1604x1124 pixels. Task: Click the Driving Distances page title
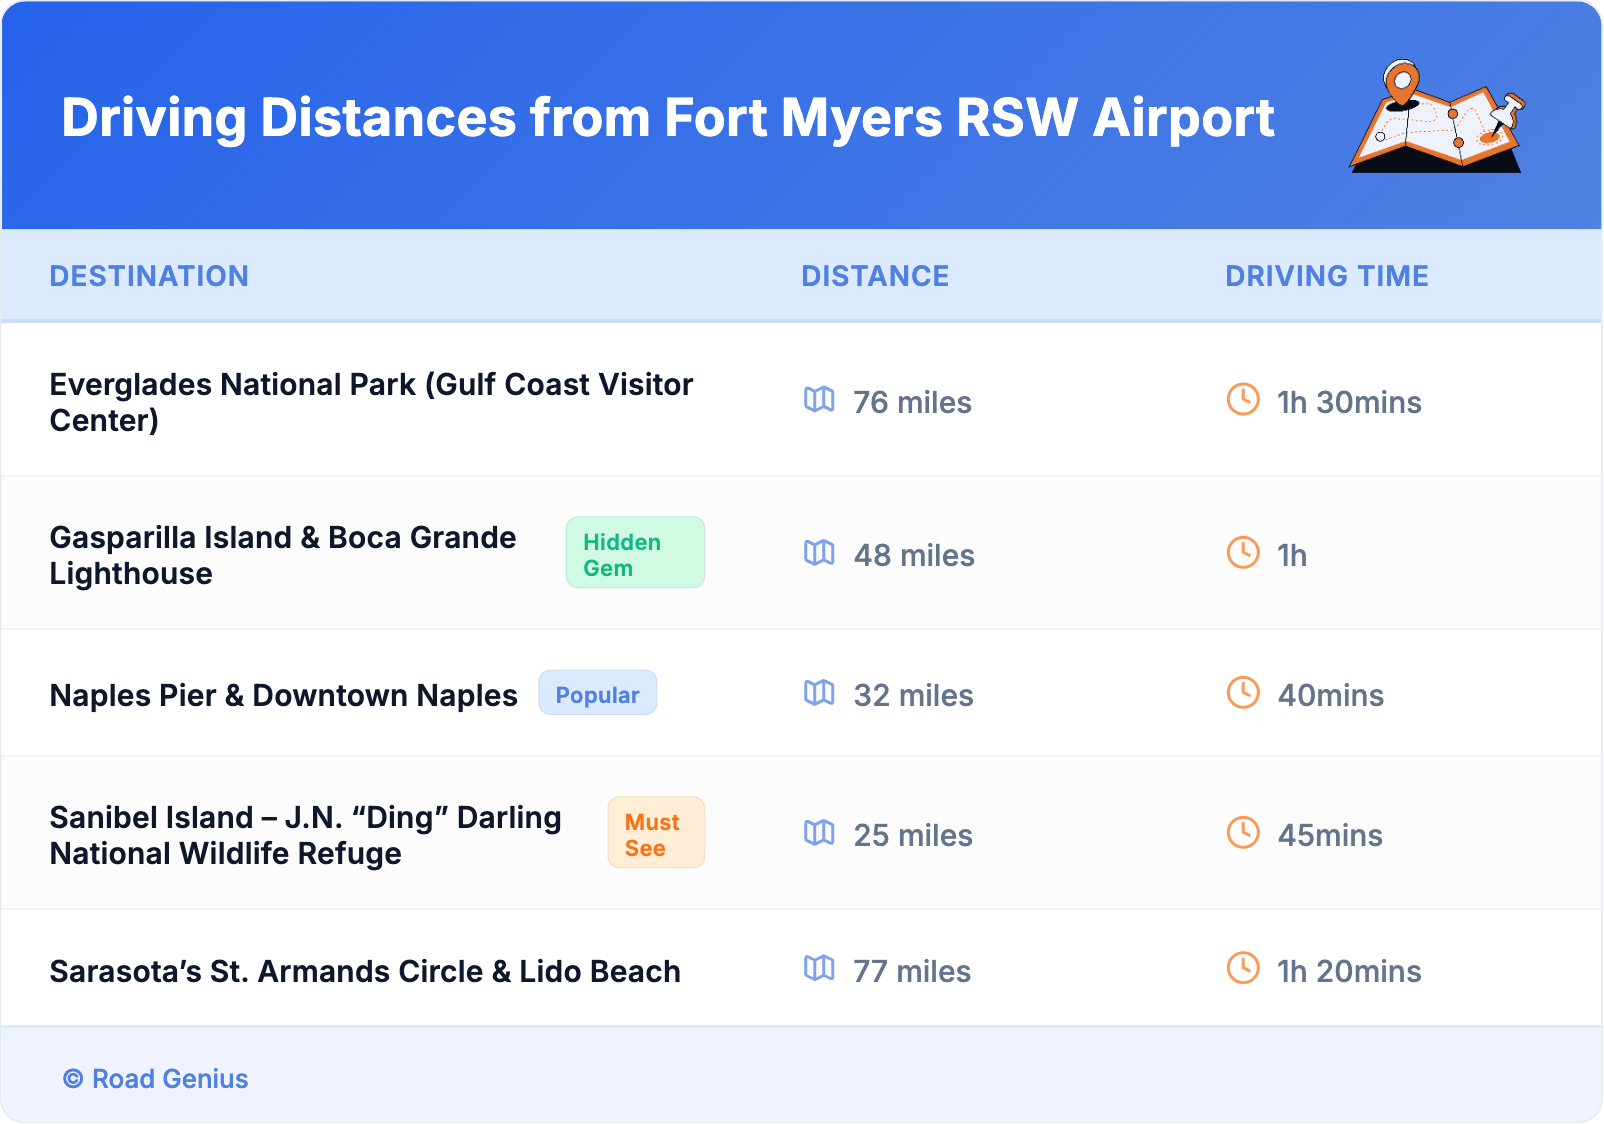coord(667,118)
